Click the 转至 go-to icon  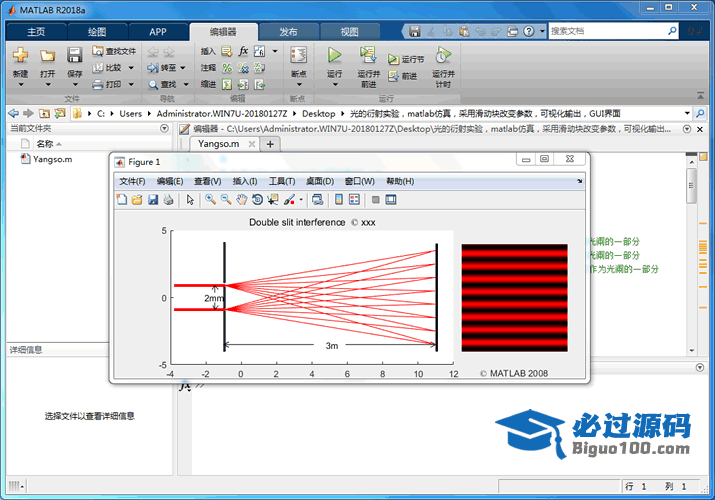click(152, 68)
